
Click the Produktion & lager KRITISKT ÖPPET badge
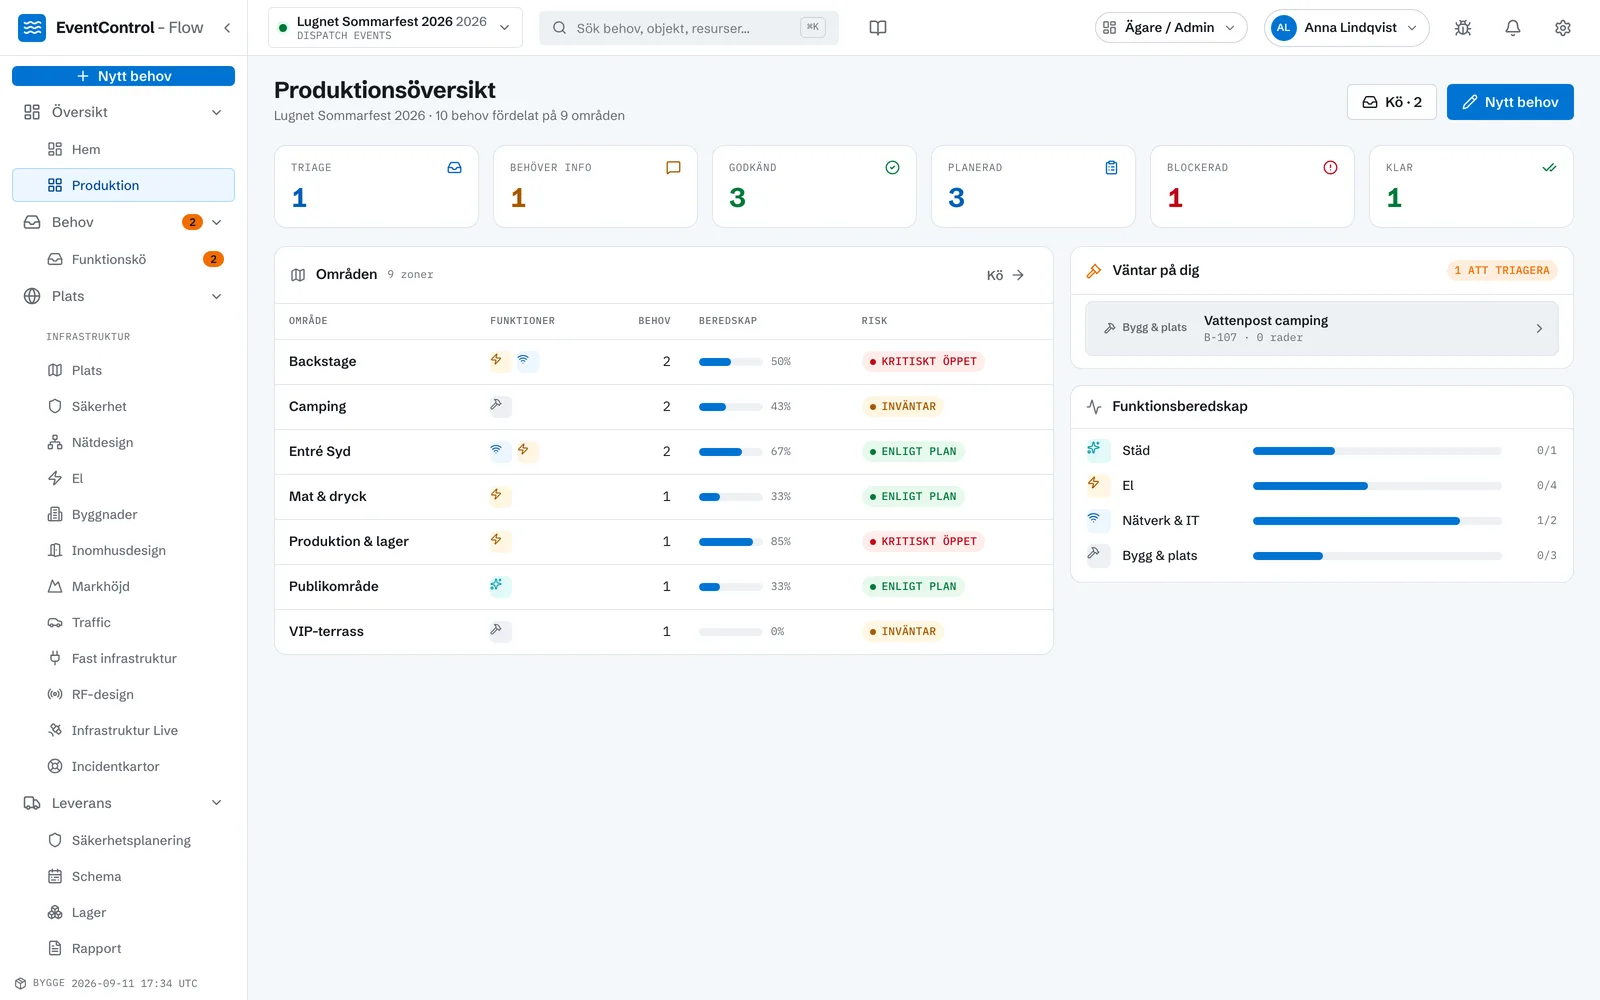[x=924, y=542]
